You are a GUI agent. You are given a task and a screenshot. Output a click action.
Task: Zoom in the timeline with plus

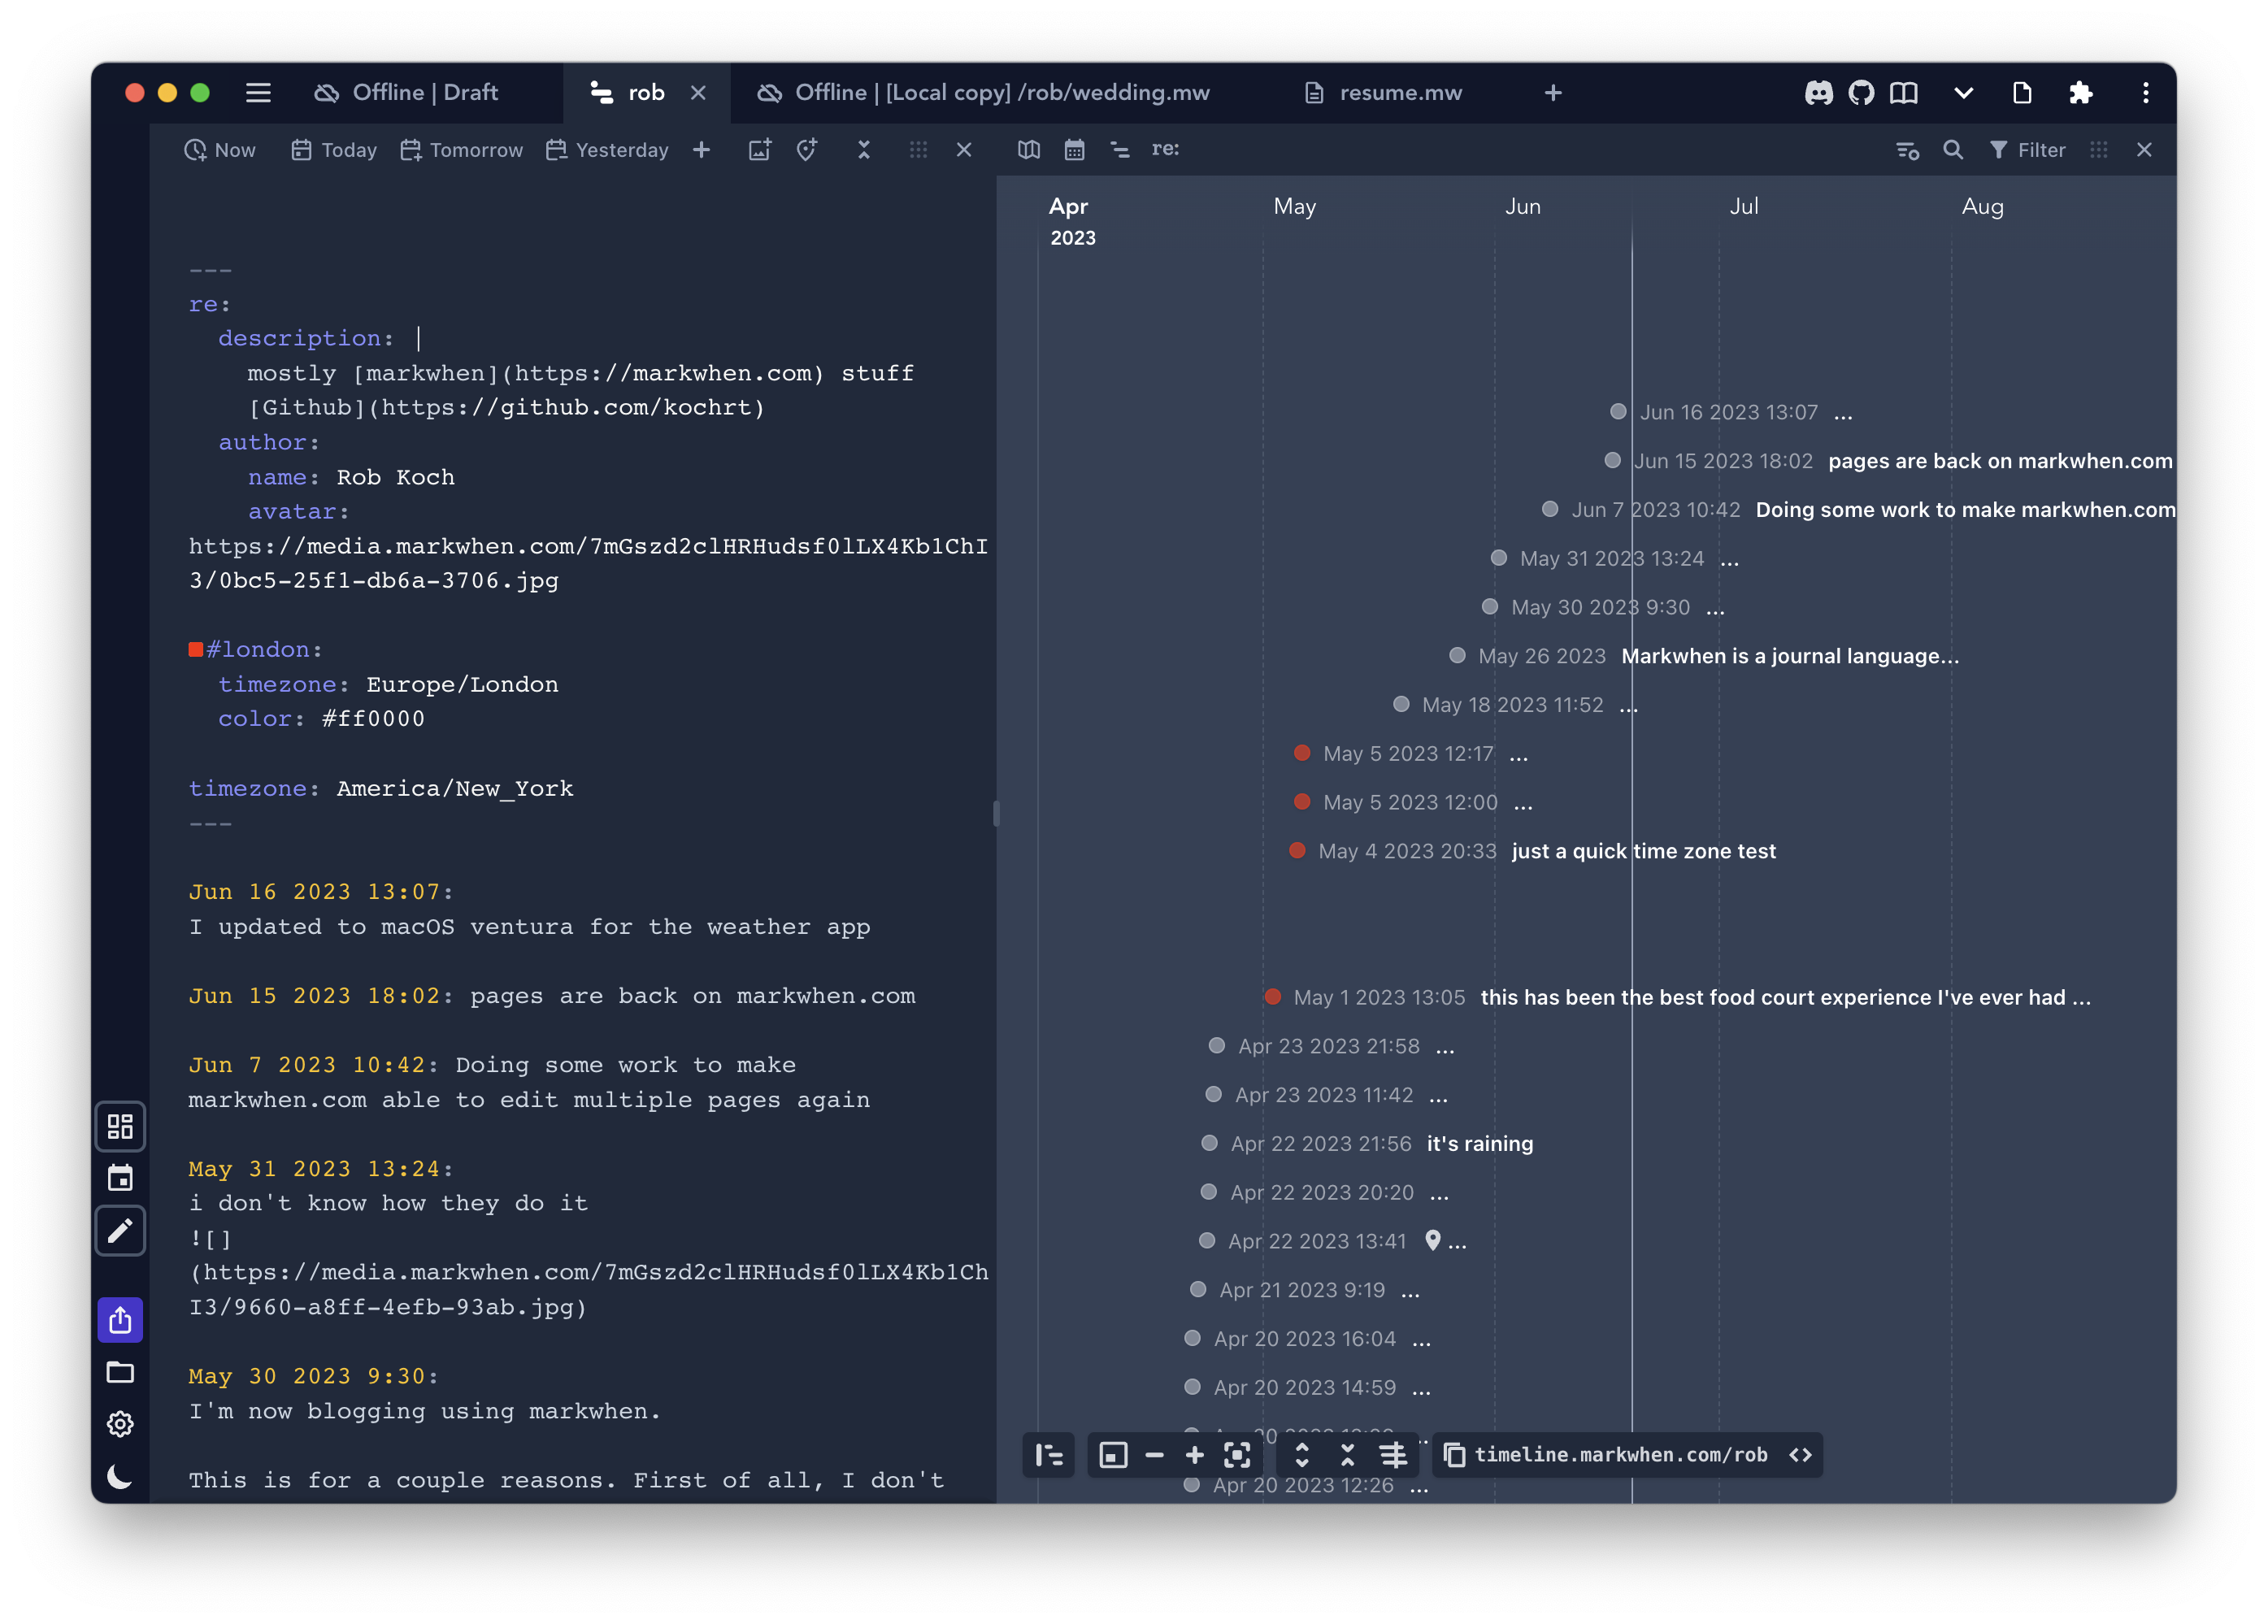(x=1195, y=1455)
